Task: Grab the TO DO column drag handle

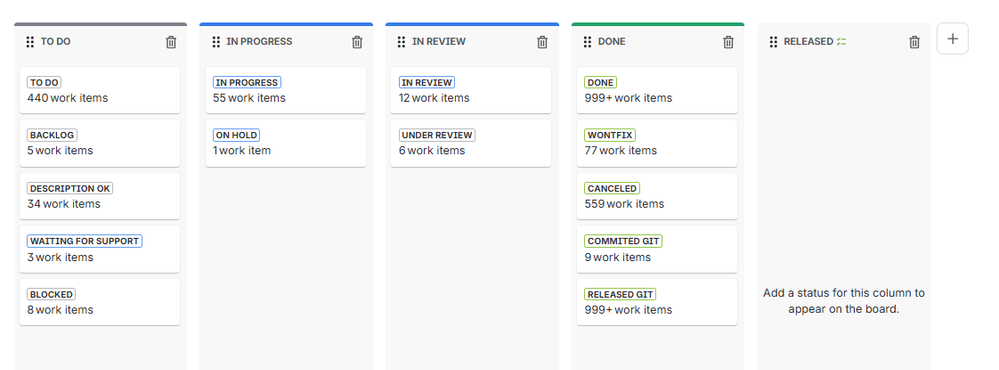Action: (30, 42)
